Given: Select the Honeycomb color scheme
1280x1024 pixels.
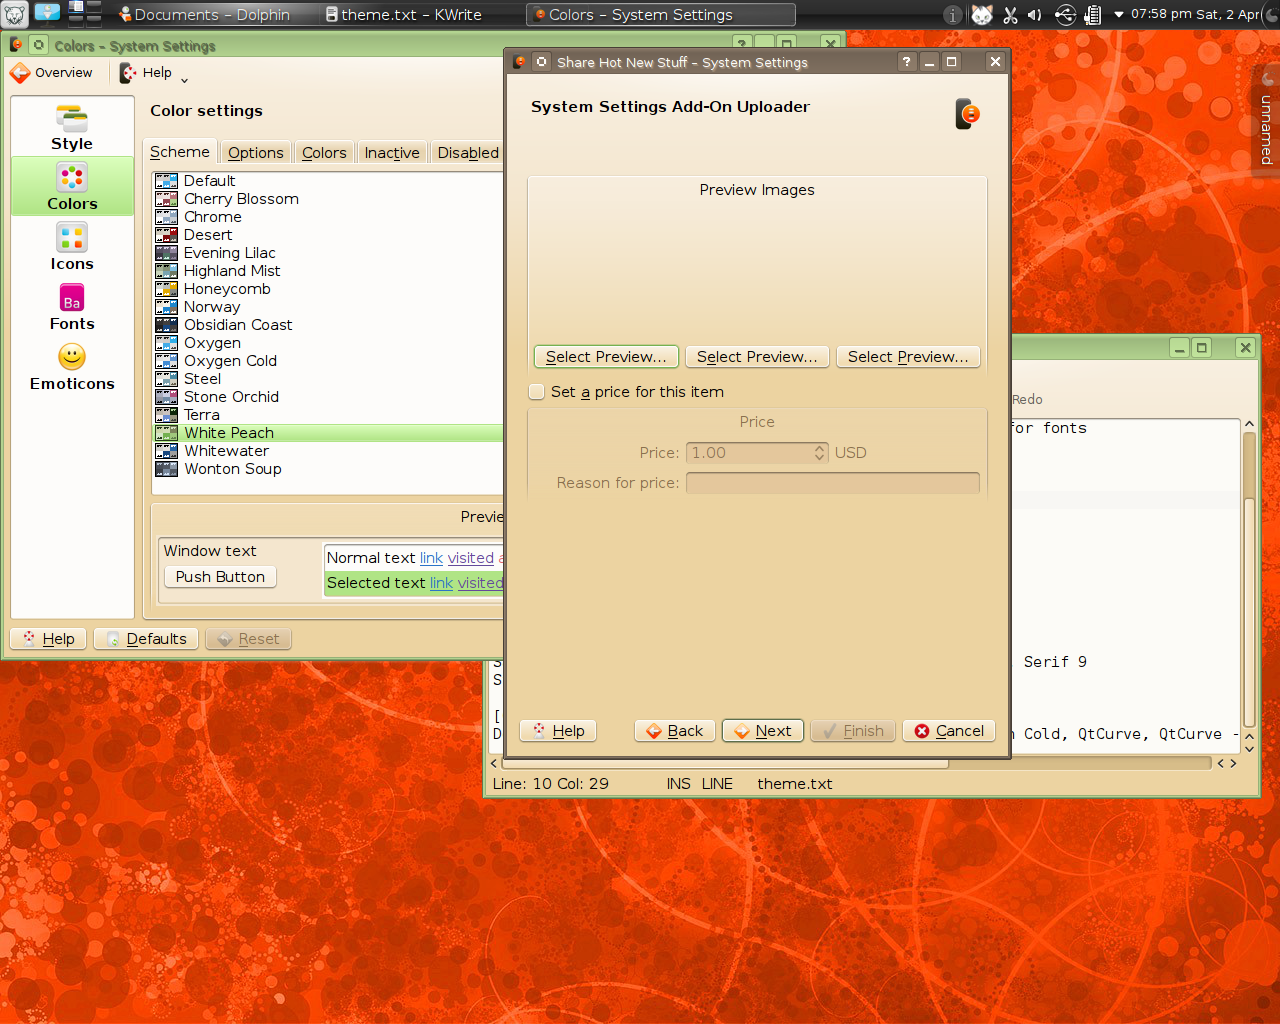Looking at the screenshot, I should coord(328,289).
